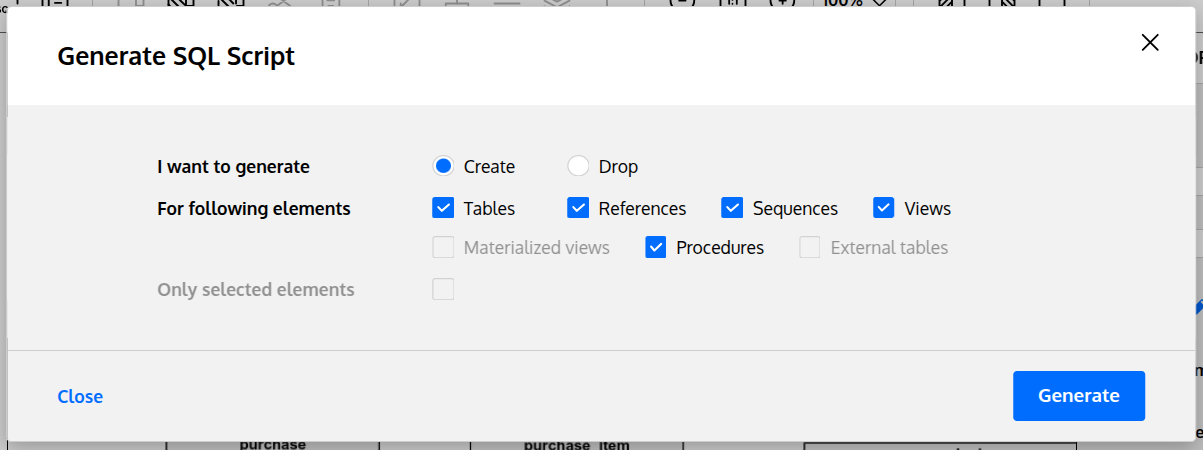
Task: Toggle the Views checkbox
Action: tap(884, 208)
